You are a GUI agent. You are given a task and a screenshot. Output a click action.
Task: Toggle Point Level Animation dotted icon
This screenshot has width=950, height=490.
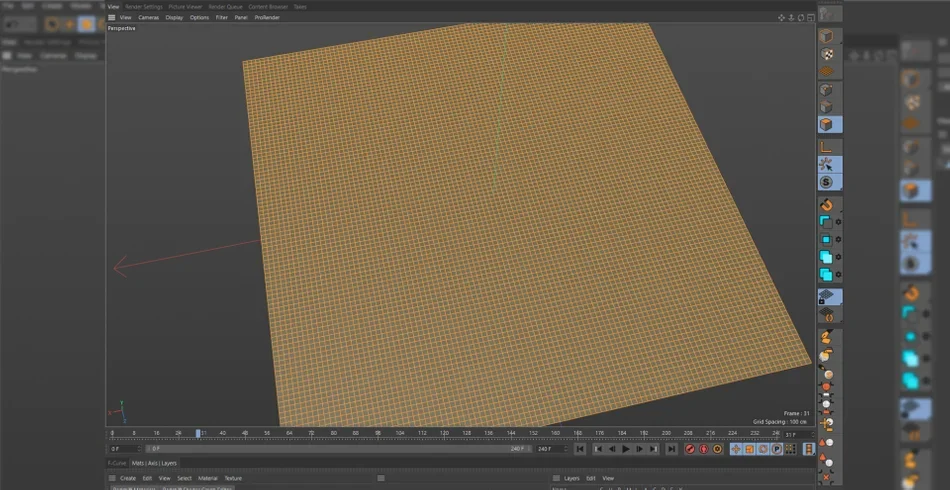pos(791,449)
